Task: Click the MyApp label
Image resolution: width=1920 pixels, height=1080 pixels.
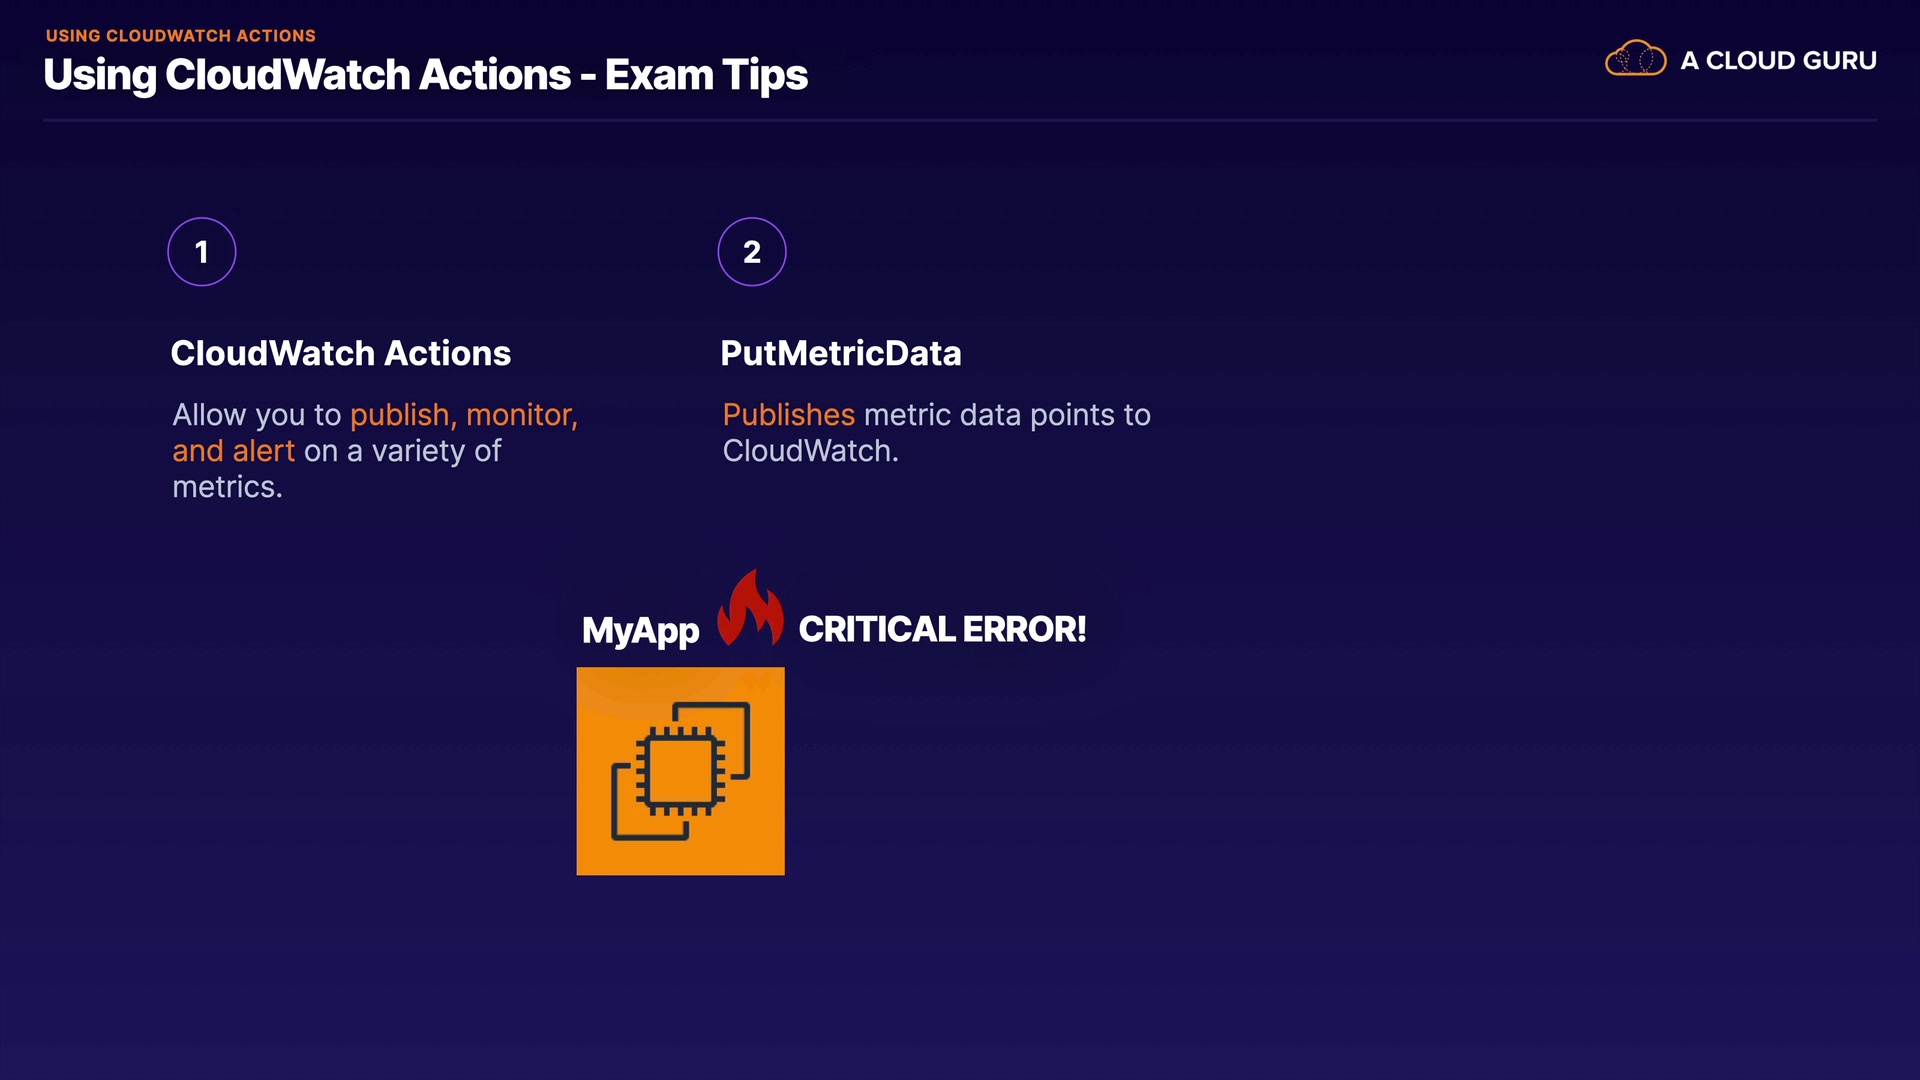Action: pyautogui.click(x=640, y=631)
